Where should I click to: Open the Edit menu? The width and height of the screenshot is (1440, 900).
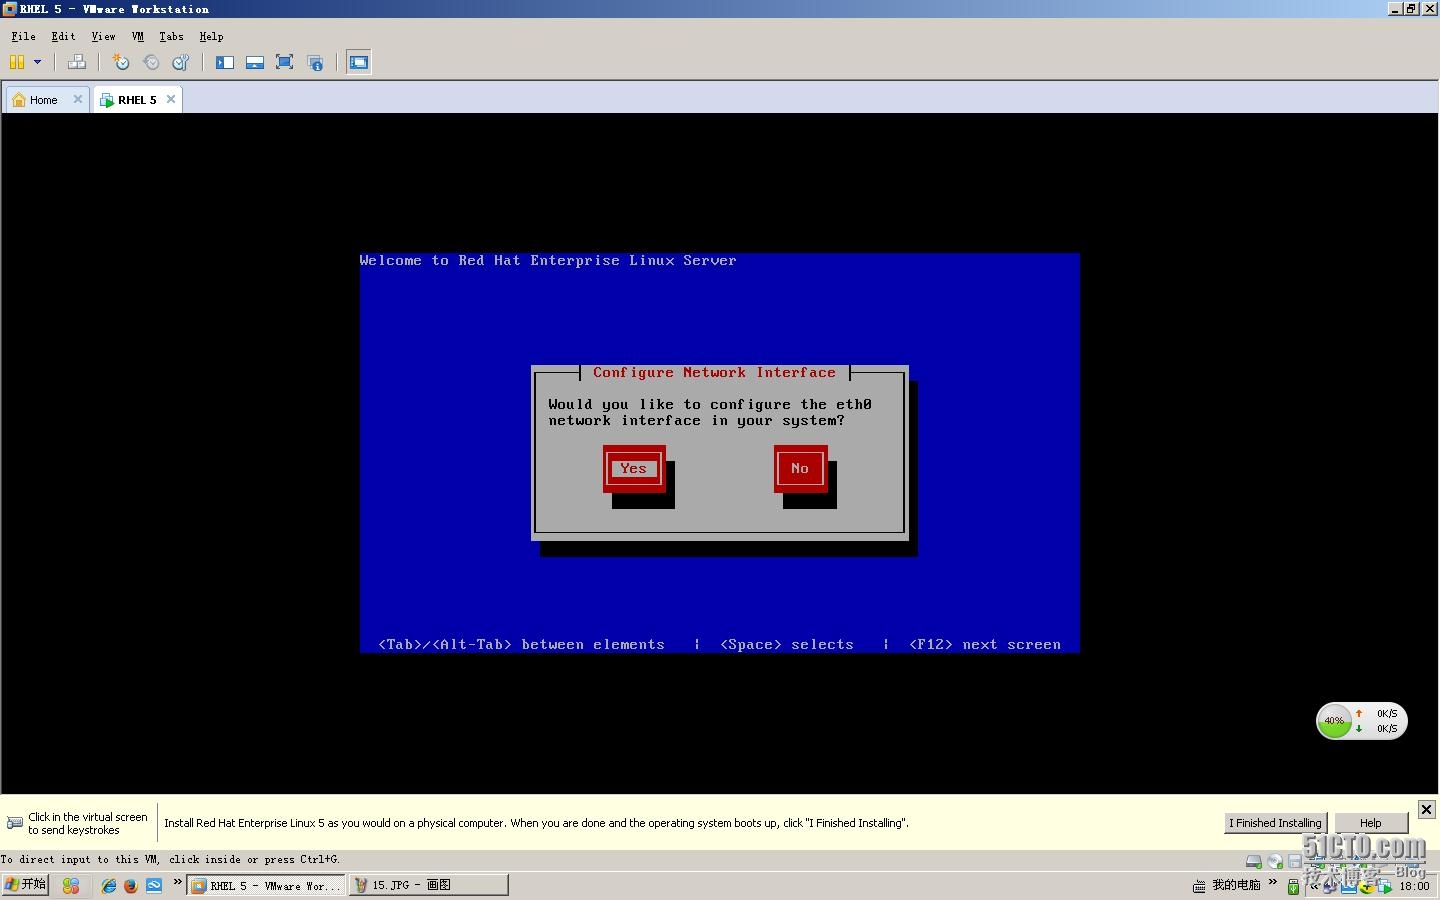63,36
